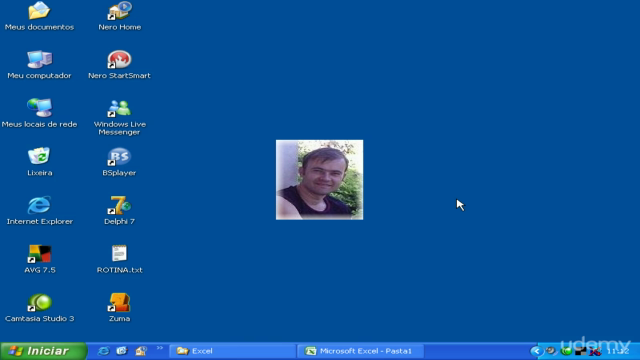Click the black and white square tray icon
This screenshot has height=360, width=640.
[x=580, y=351]
